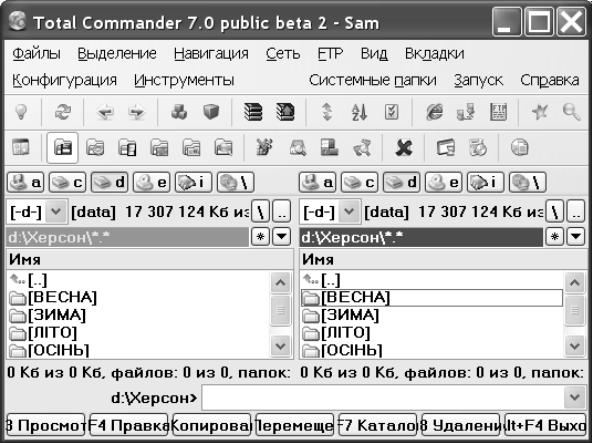This screenshot has width=592, height=443.
Task: Open right panel favorites asterisk button
Action: pyautogui.click(x=554, y=237)
